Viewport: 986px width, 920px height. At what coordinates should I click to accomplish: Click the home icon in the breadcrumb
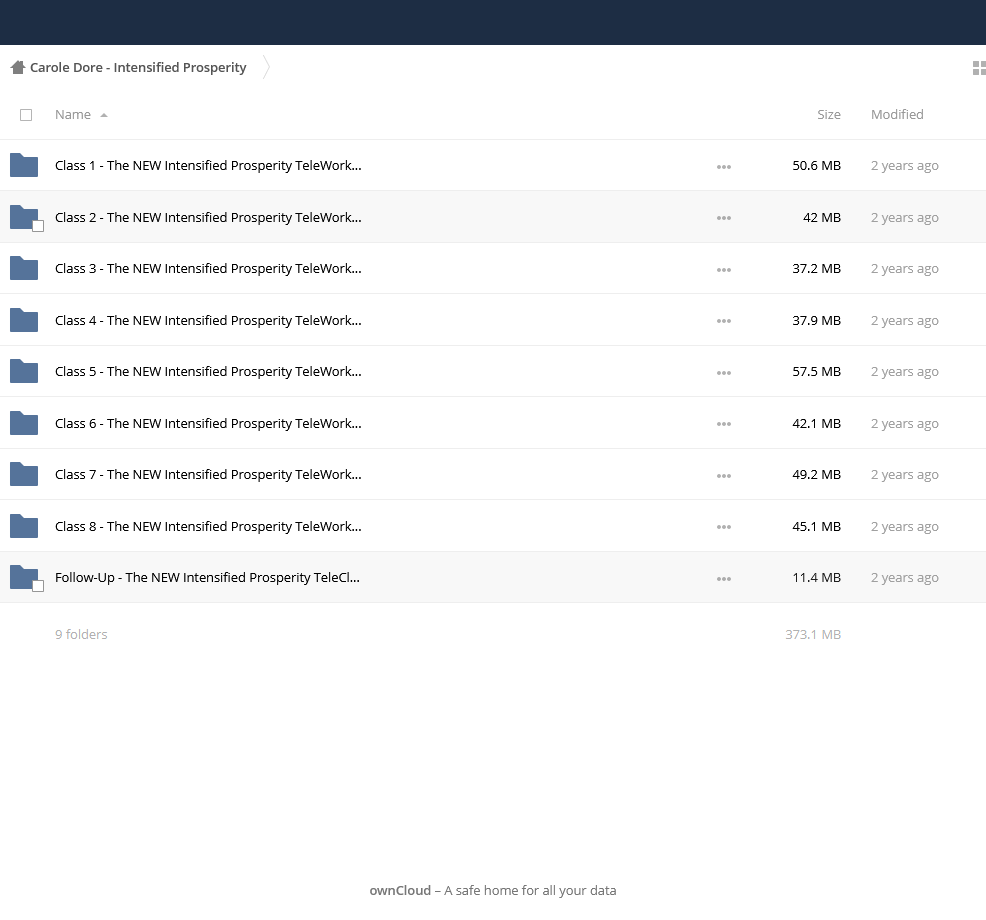tap(18, 67)
